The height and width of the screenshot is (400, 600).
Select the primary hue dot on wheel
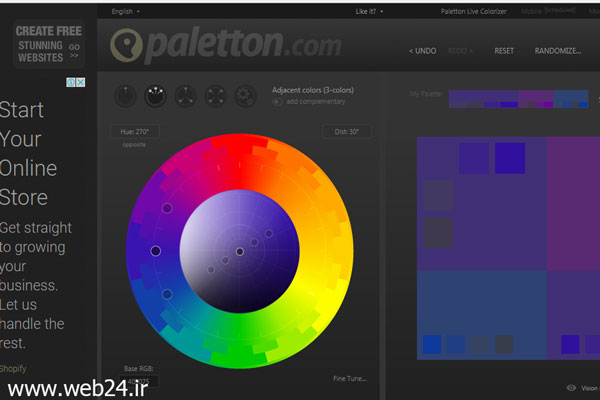point(155,251)
